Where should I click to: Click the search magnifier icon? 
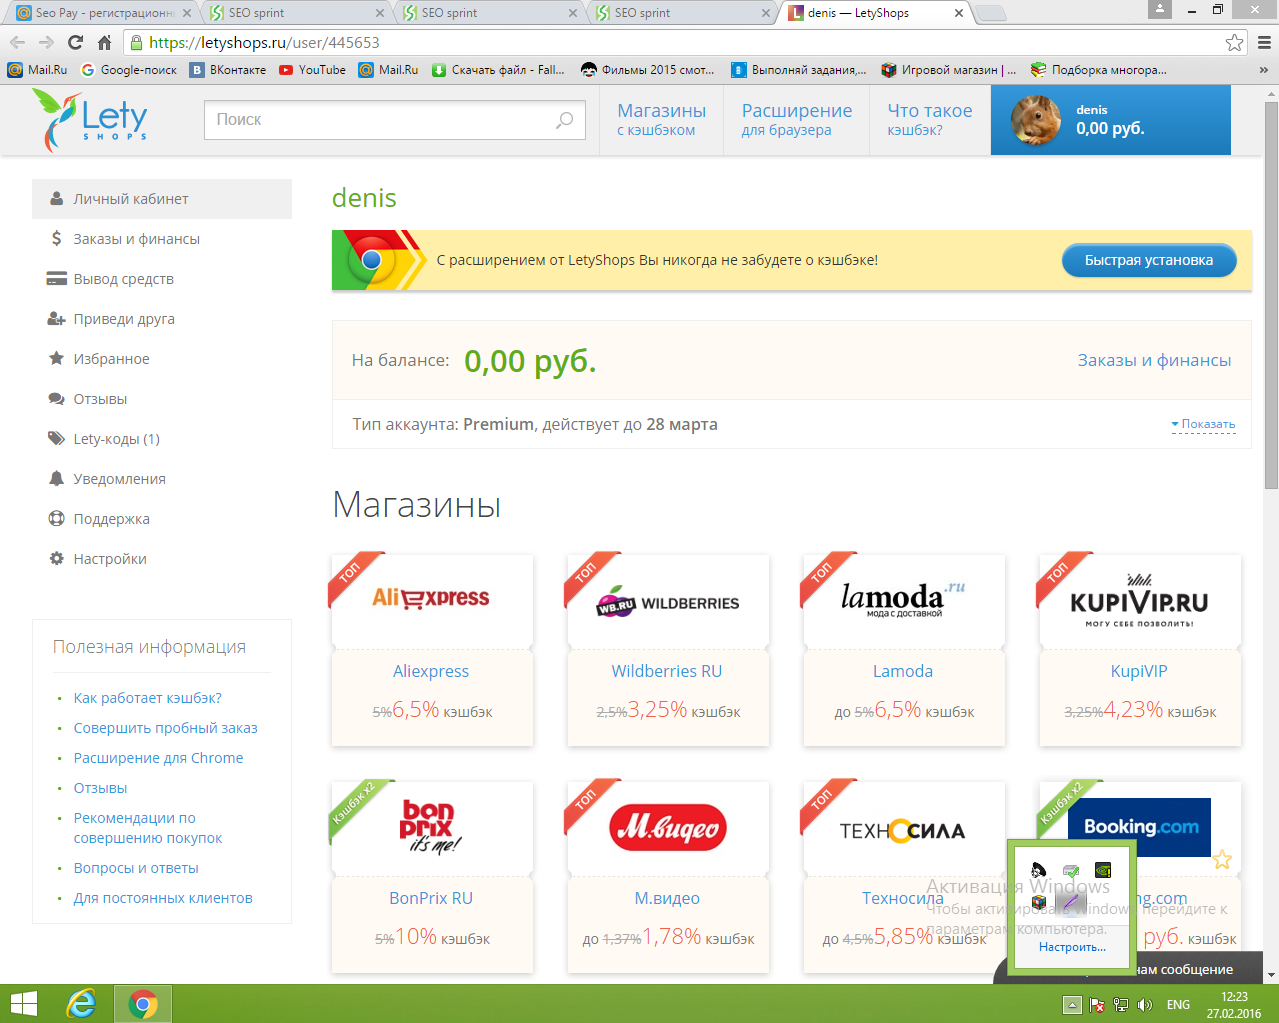coord(565,120)
